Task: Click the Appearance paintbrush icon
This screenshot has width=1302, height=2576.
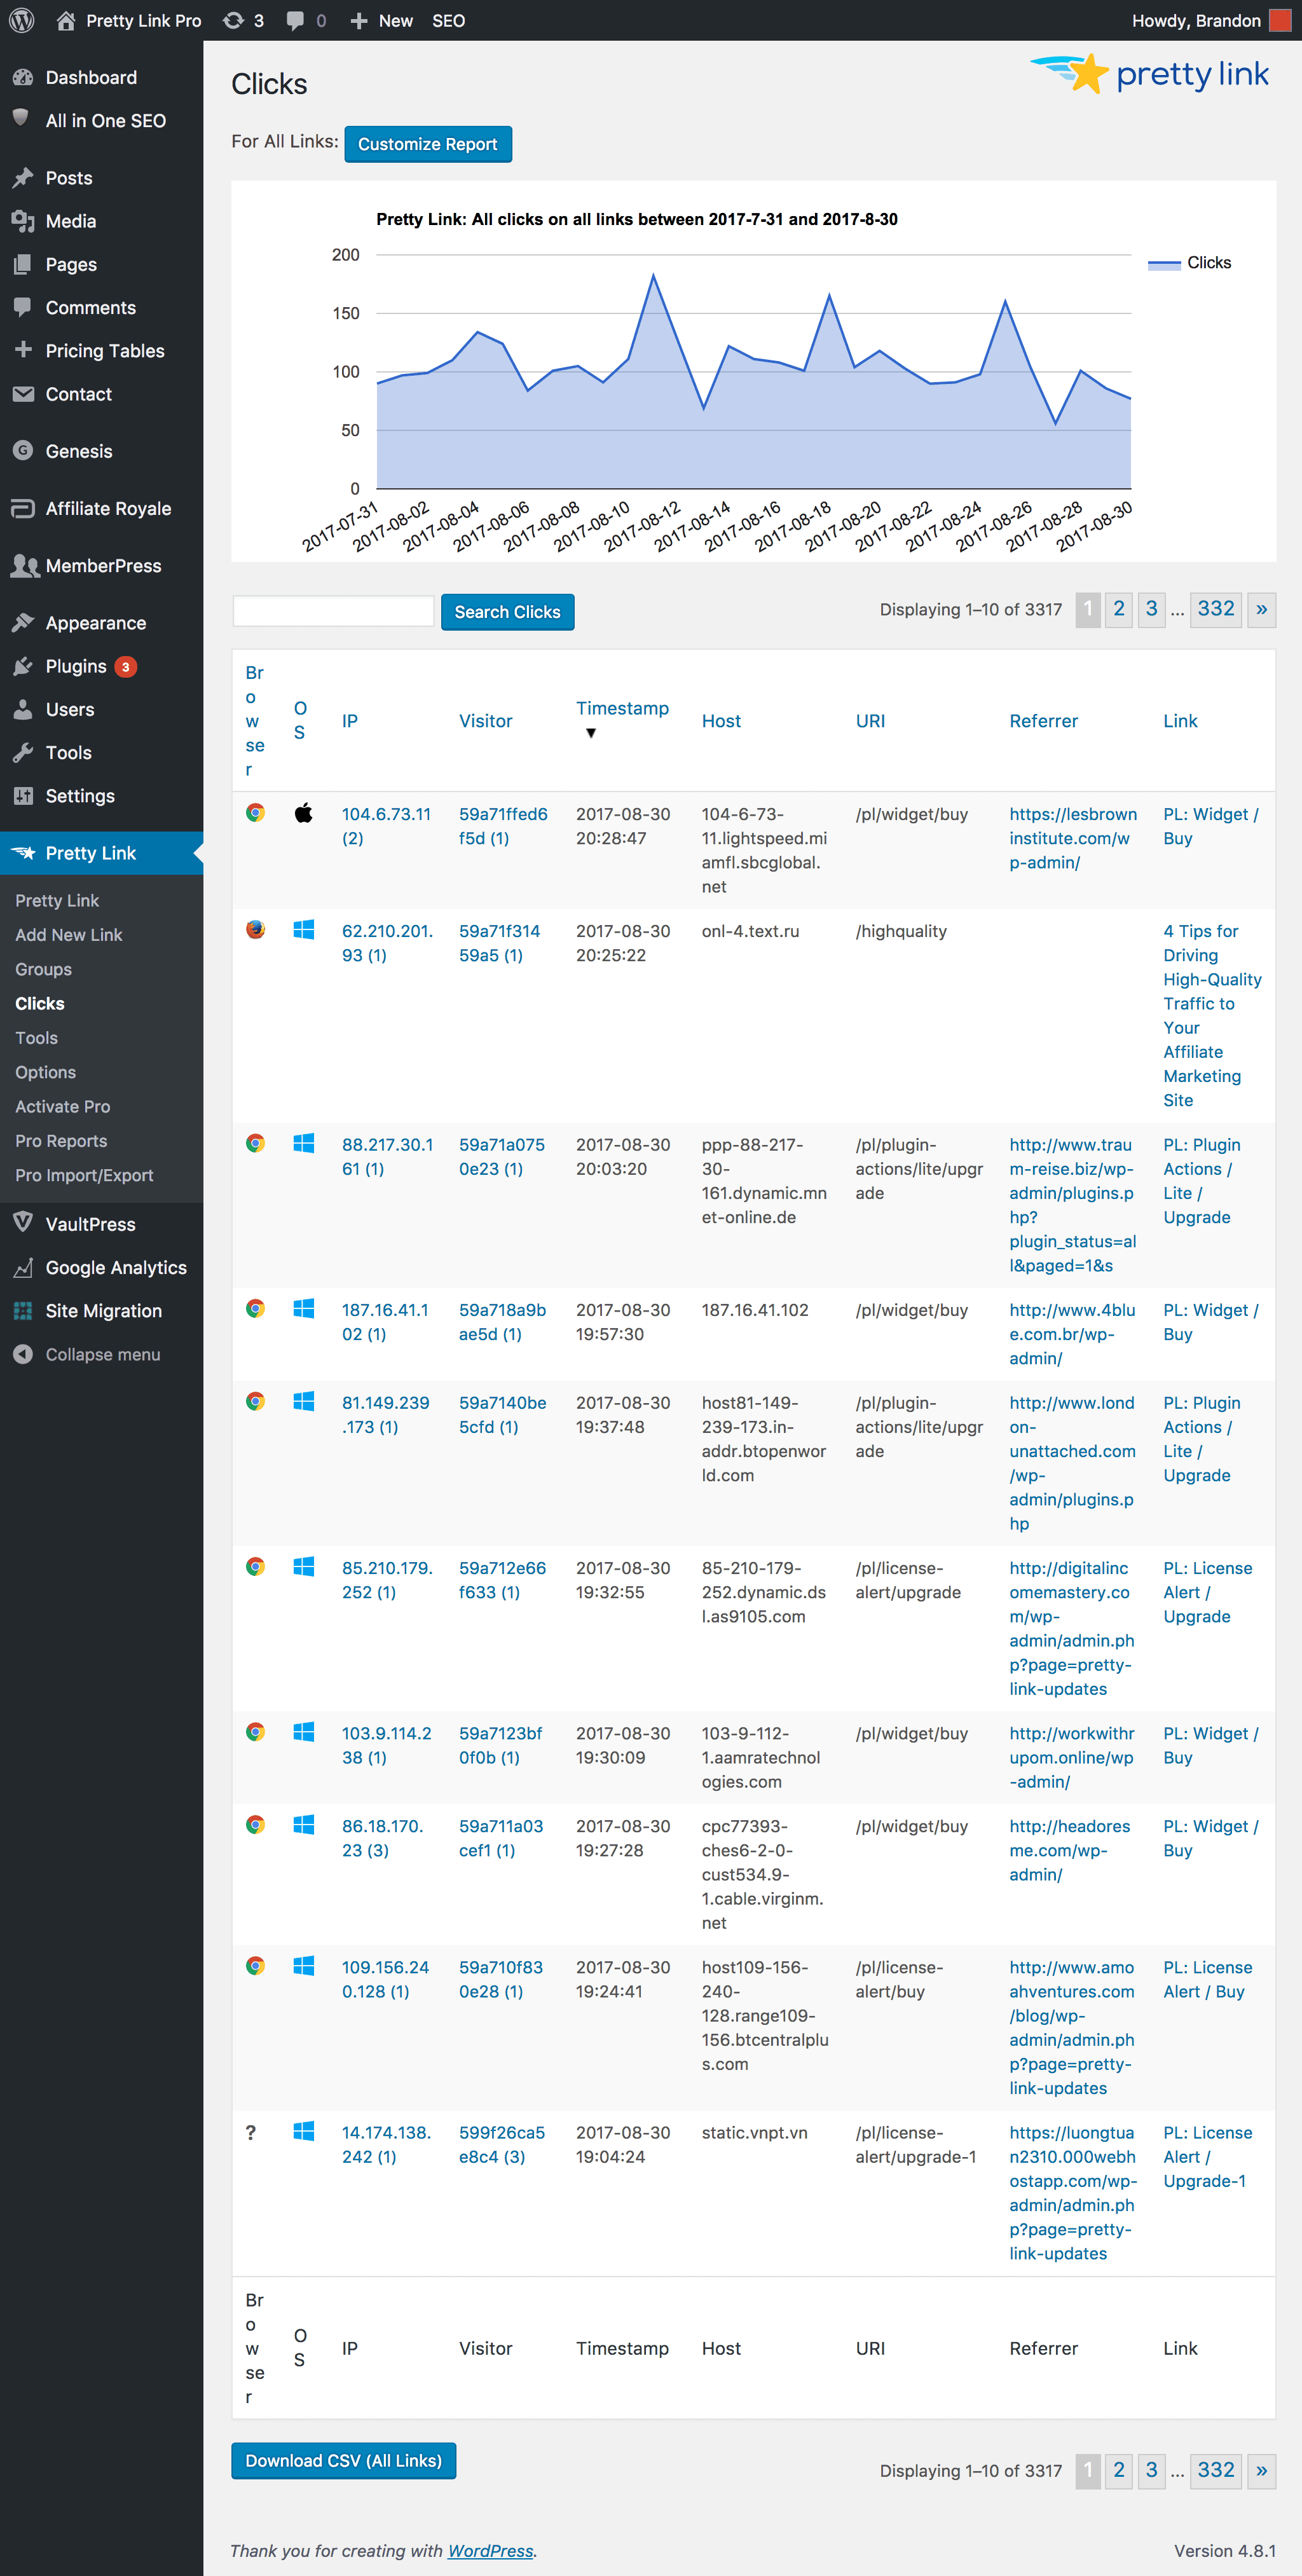Action: (x=22, y=623)
